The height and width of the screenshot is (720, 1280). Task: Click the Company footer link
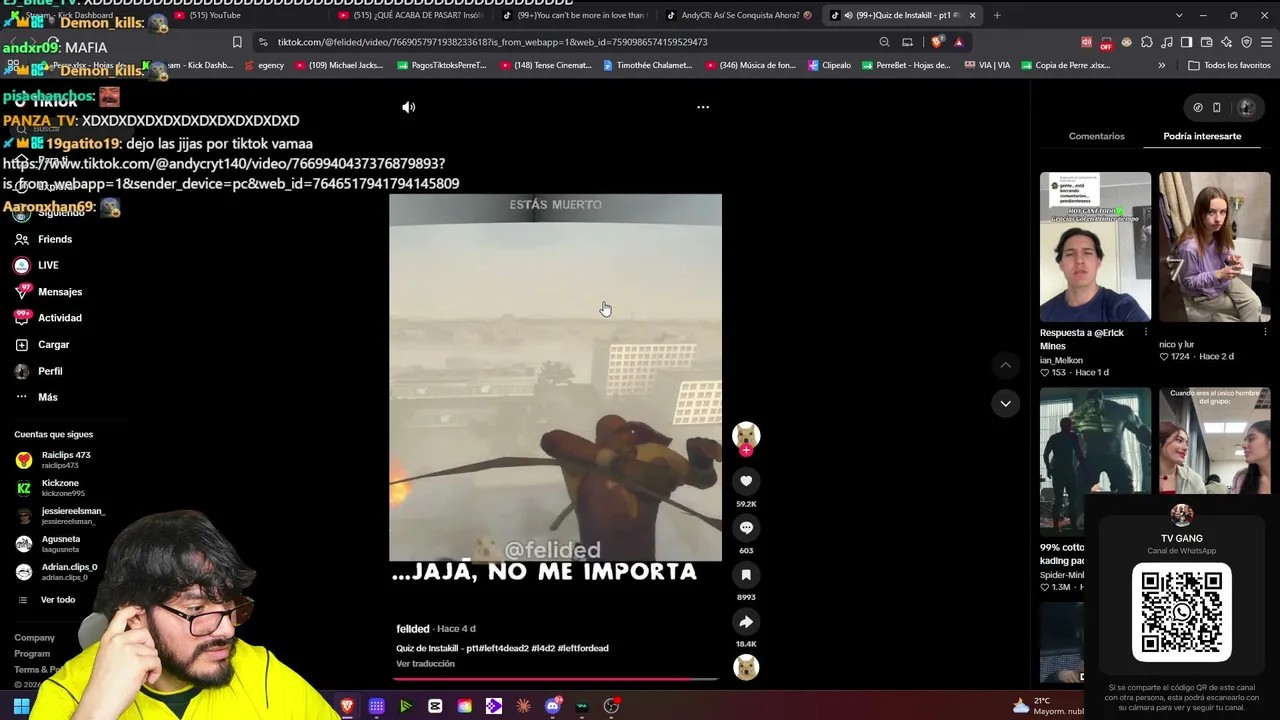point(34,638)
